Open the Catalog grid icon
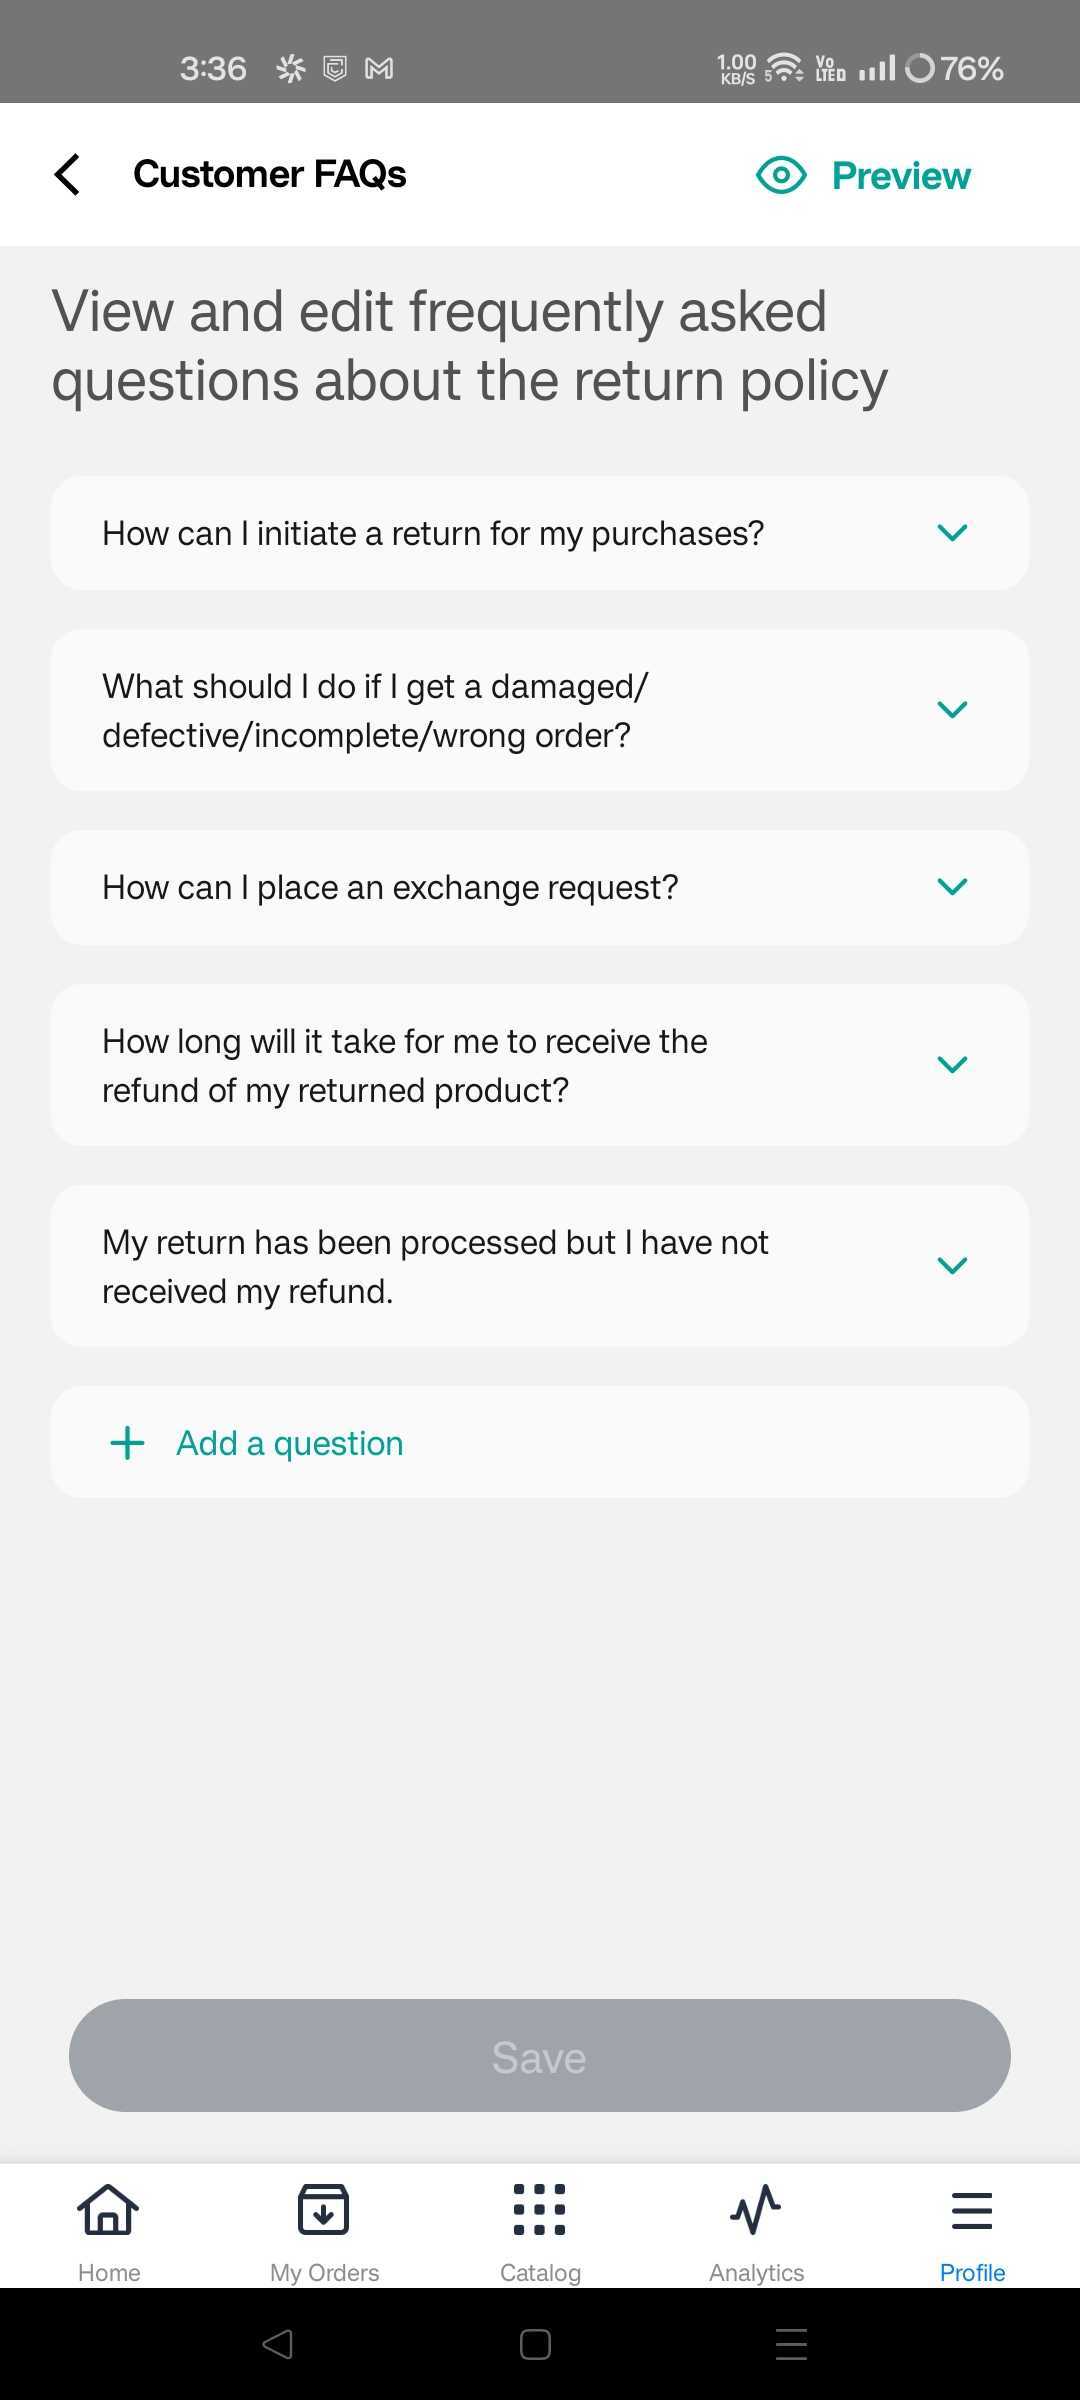 pyautogui.click(x=540, y=2209)
